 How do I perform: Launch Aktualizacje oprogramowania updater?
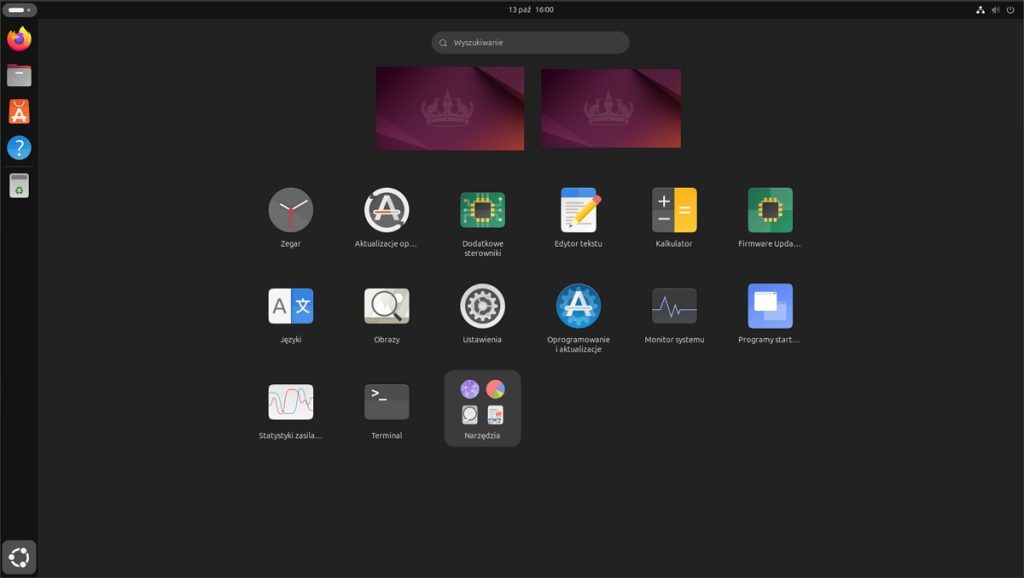click(x=386, y=210)
